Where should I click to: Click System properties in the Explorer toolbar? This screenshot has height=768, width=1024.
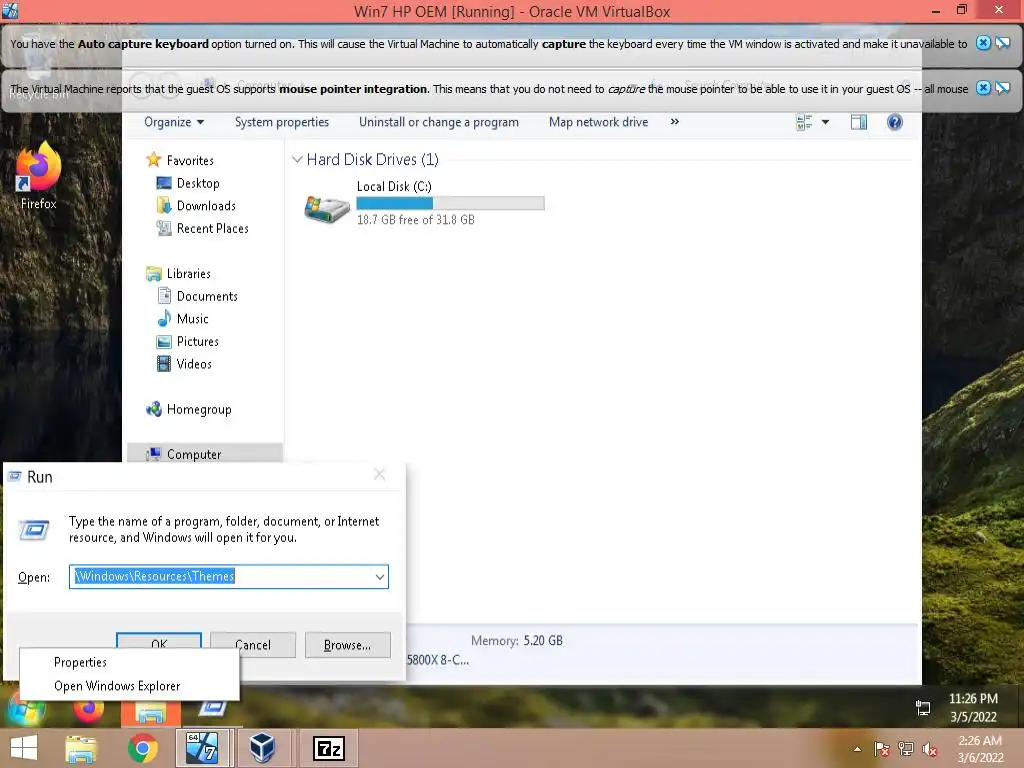[281, 122]
